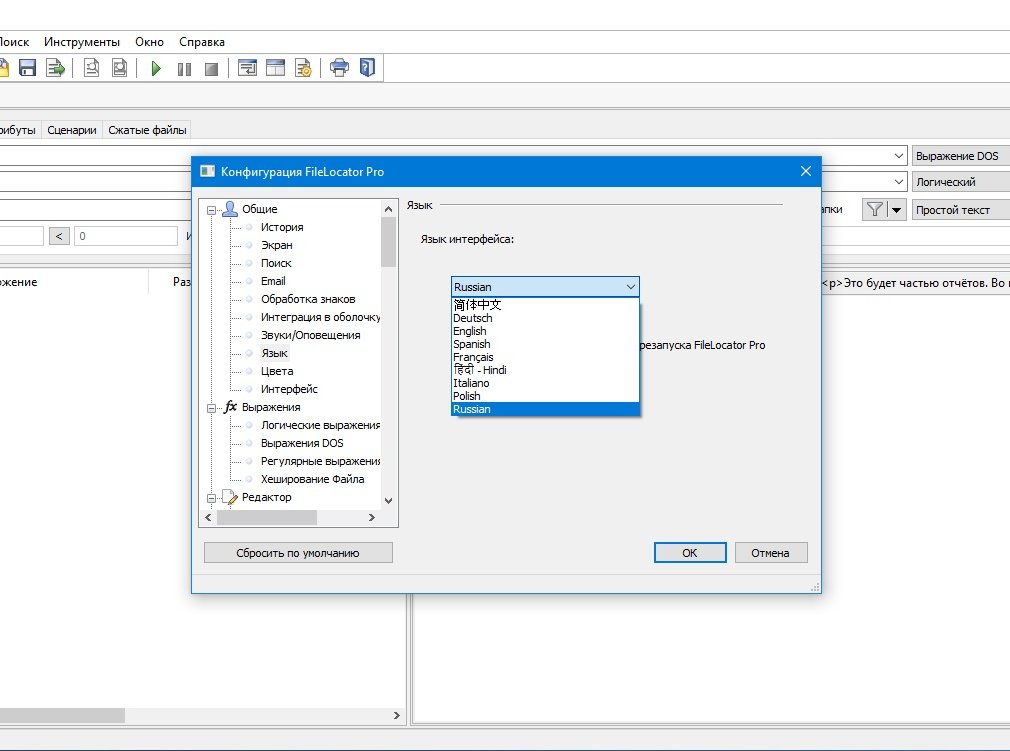Choose highlighted Russian in language list

pyautogui.click(x=546, y=409)
